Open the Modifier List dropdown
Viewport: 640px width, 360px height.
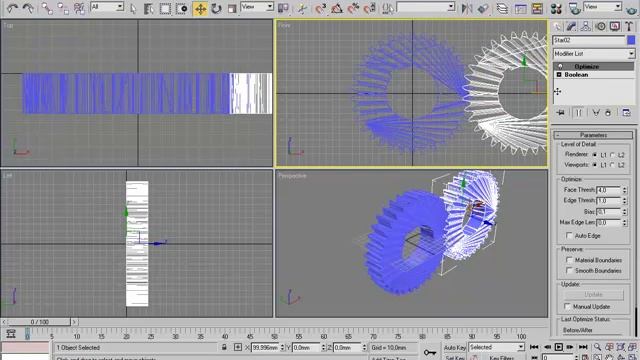click(x=594, y=53)
